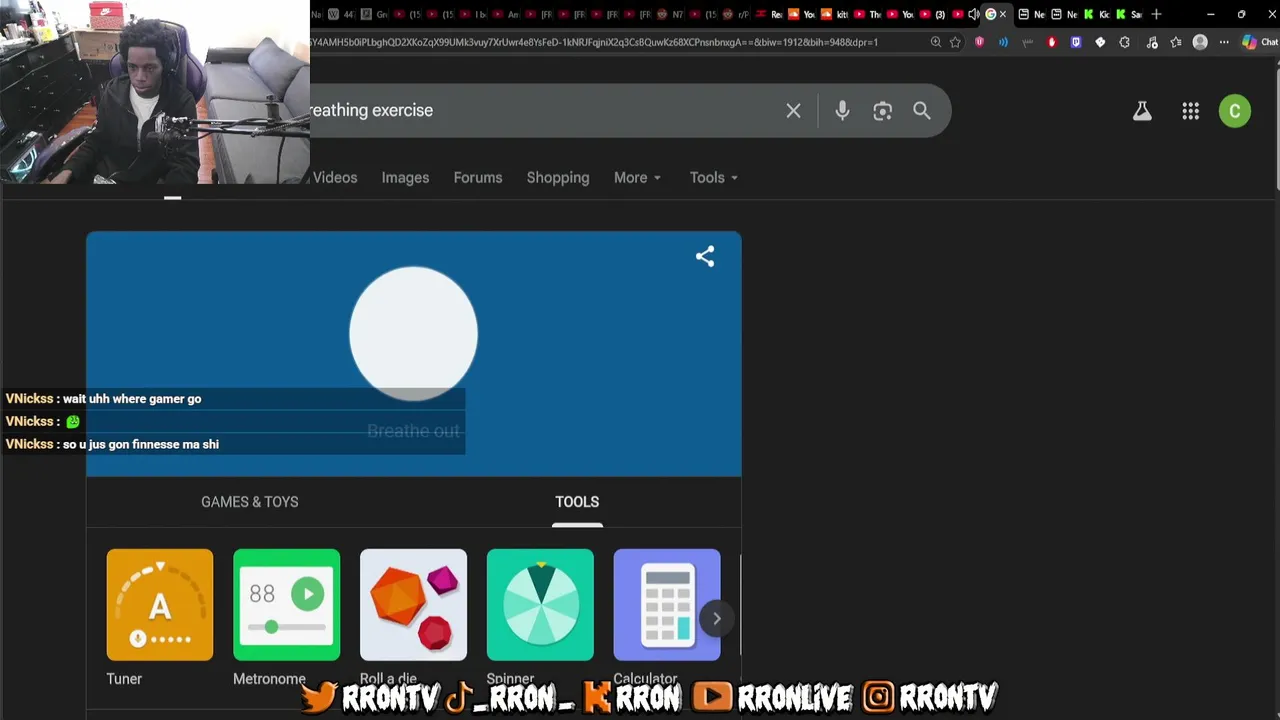Image resolution: width=1280 pixels, height=720 pixels.
Task: Open the purple Twitch extension icon
Action: (1076, 42)
